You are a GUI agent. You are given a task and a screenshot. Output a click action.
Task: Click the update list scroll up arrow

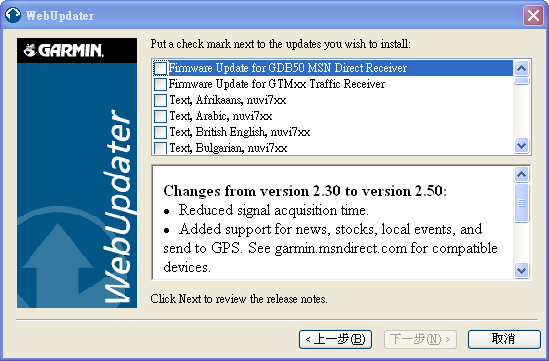[x=522, y=68]
